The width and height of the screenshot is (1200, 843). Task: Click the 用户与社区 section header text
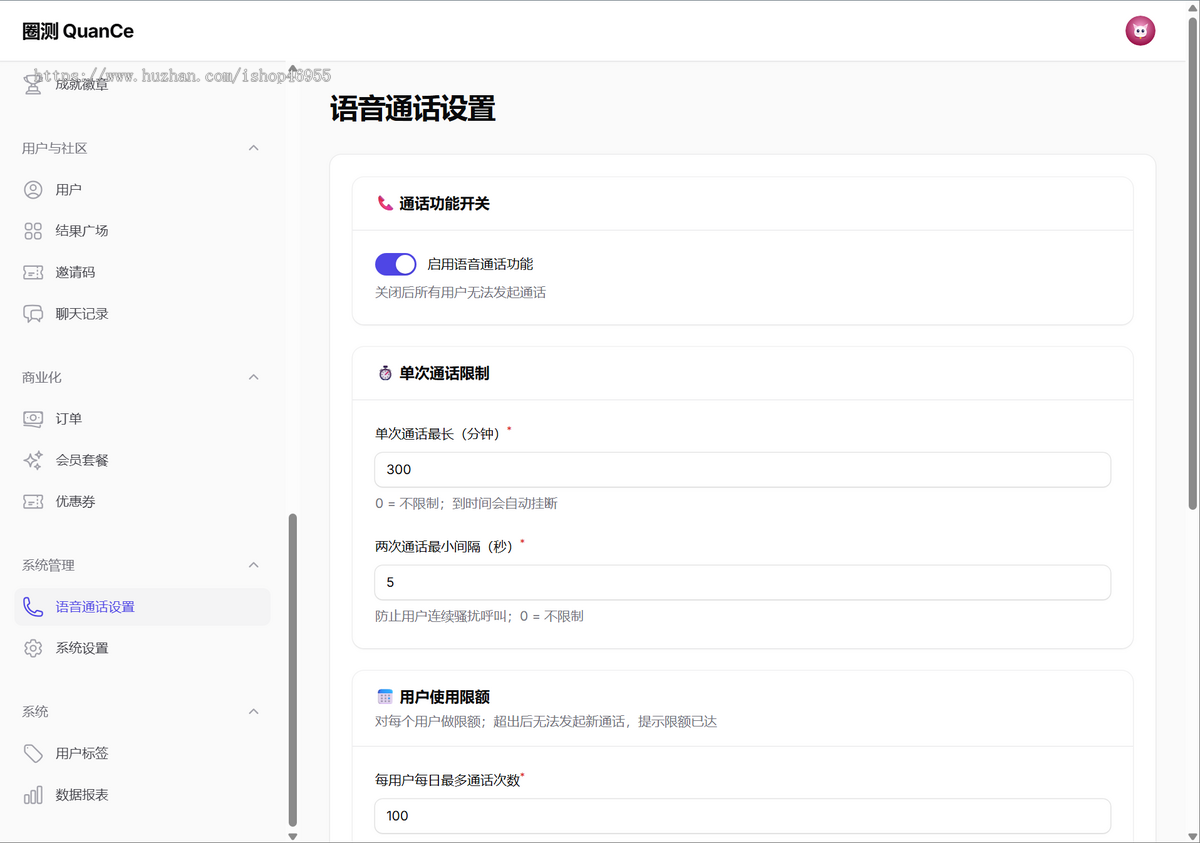(55, 148)
